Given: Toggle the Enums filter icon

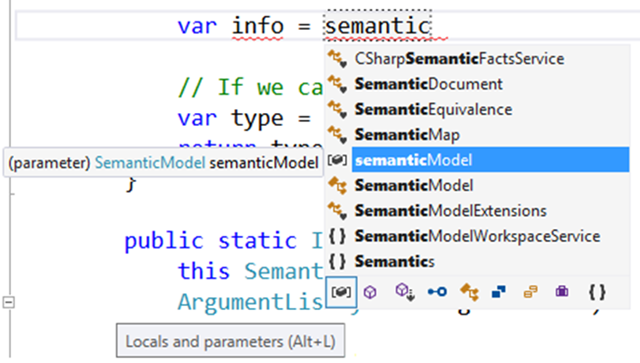Looking at the screenshot, I should pos(530,292).
